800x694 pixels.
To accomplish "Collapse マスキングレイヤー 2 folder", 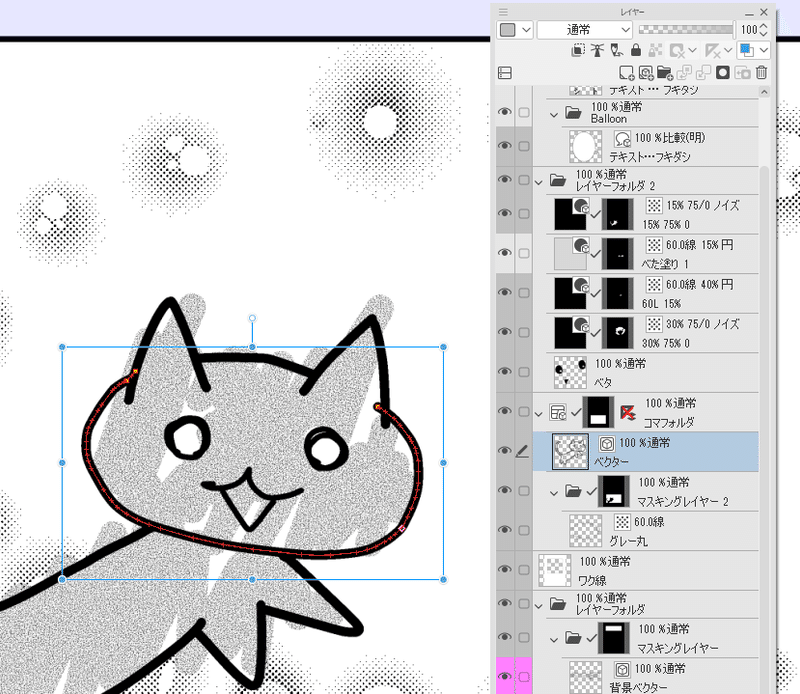I will tap(554, 493).
